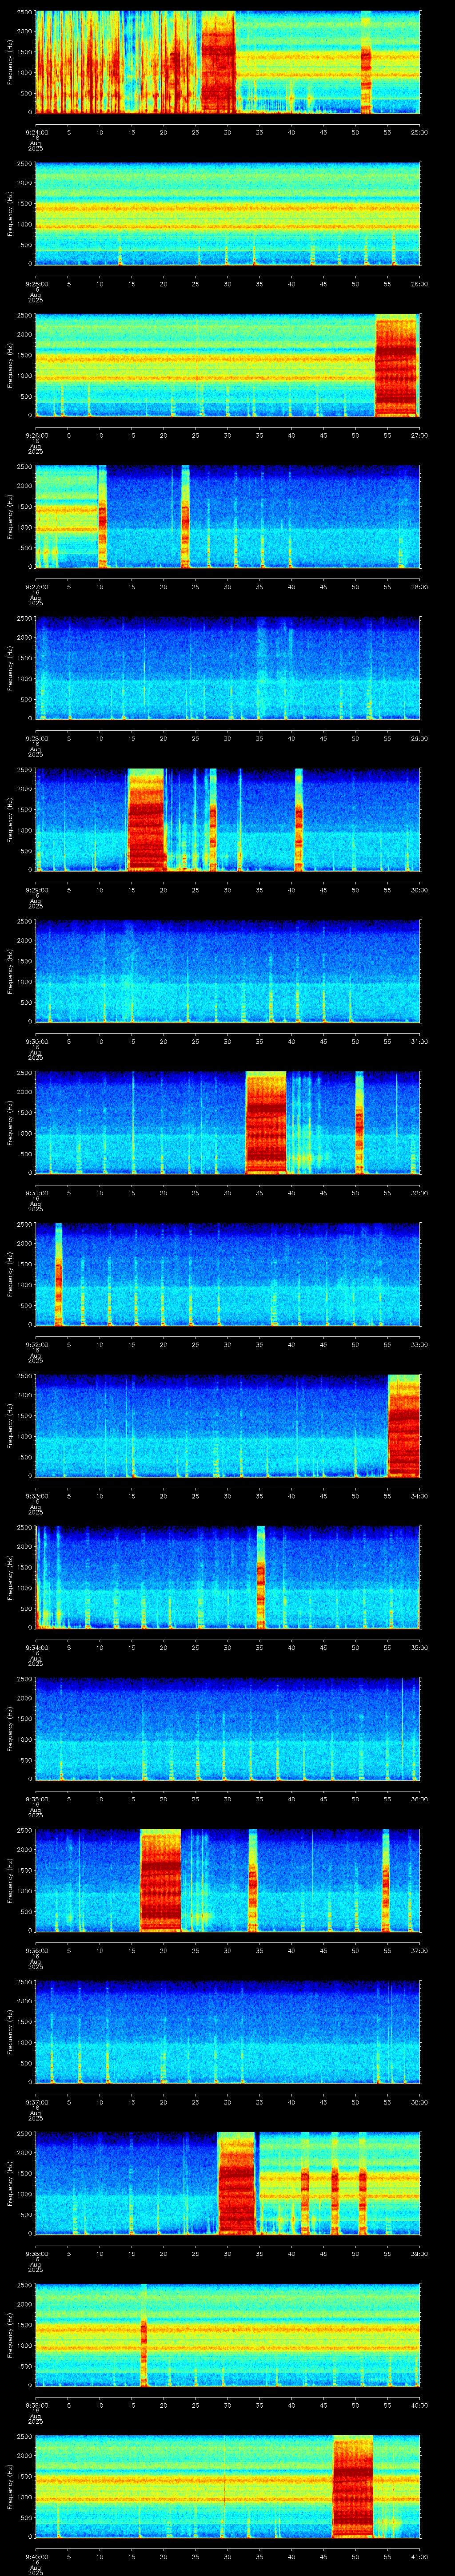Click Frequency (Hz) axis label of 9:24:00 panel
This screenshot has height=2576, width=455.
(10, 62)
